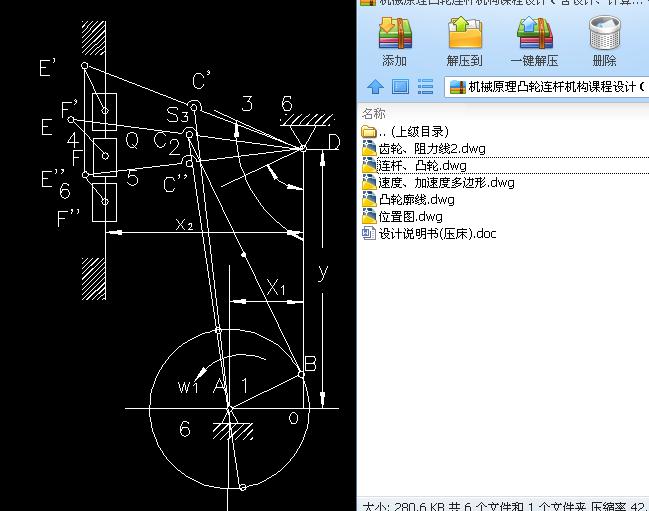
Task: Click the status bar showing 280.6 KB size
Action: 500,504
